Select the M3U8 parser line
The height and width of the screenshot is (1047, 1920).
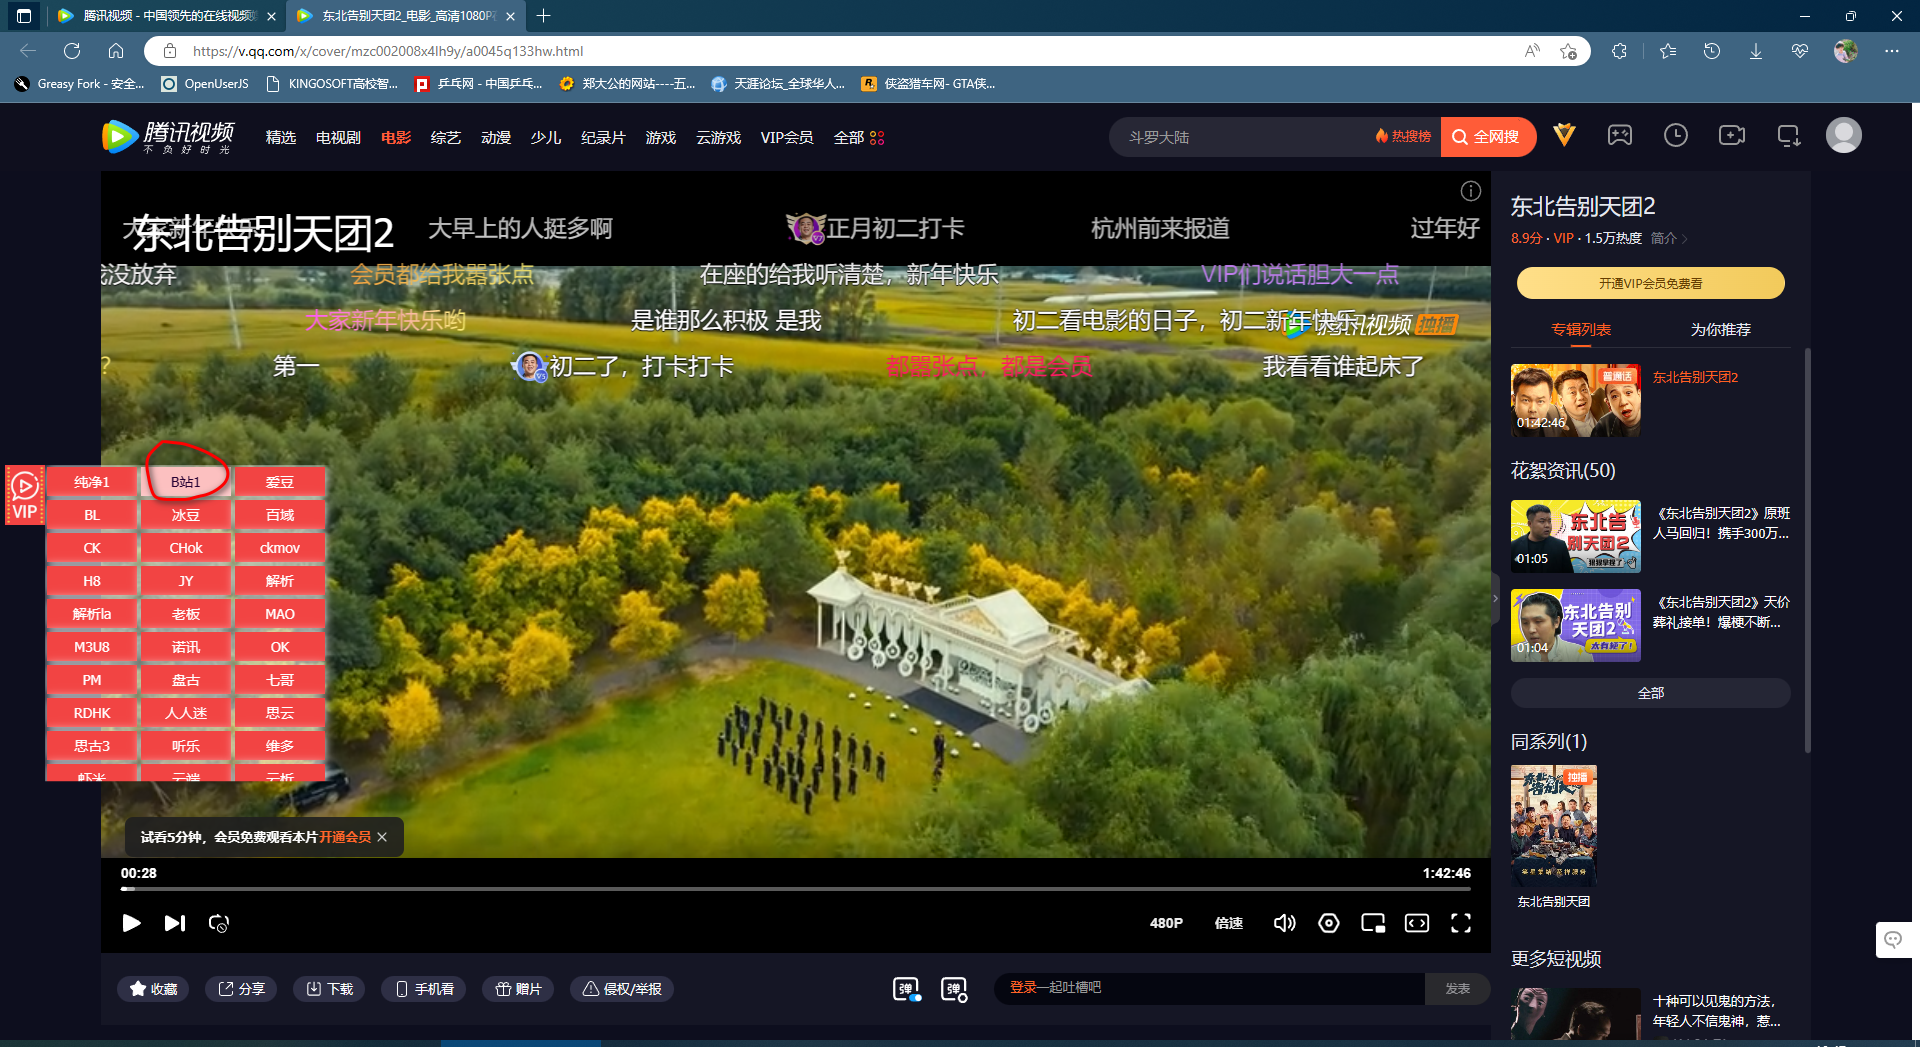[x=92, y=647]
